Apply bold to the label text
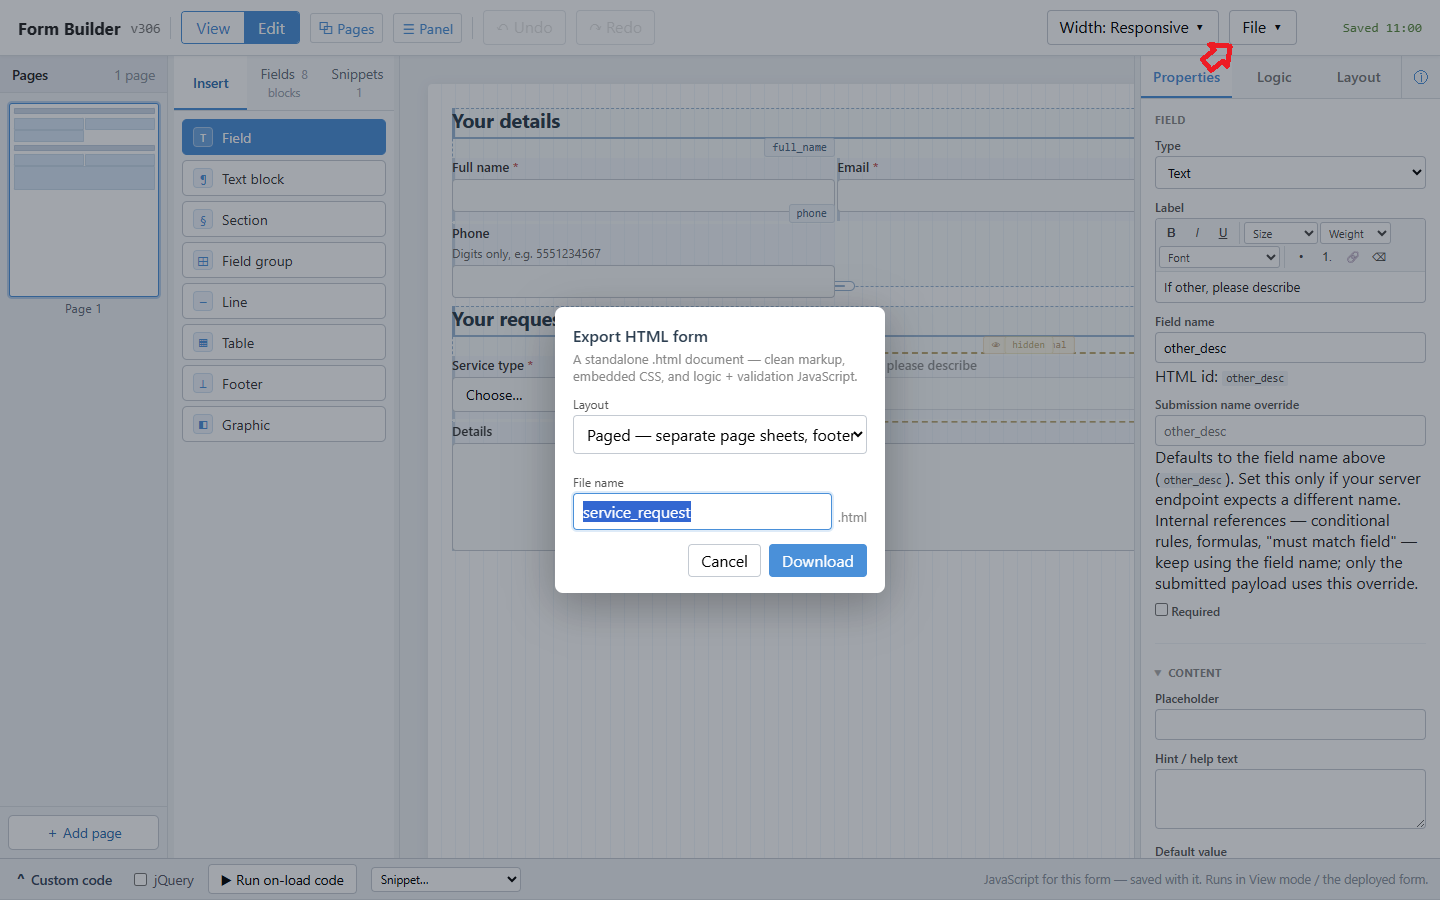The image size is (1440, 900). pos(1171,233)
